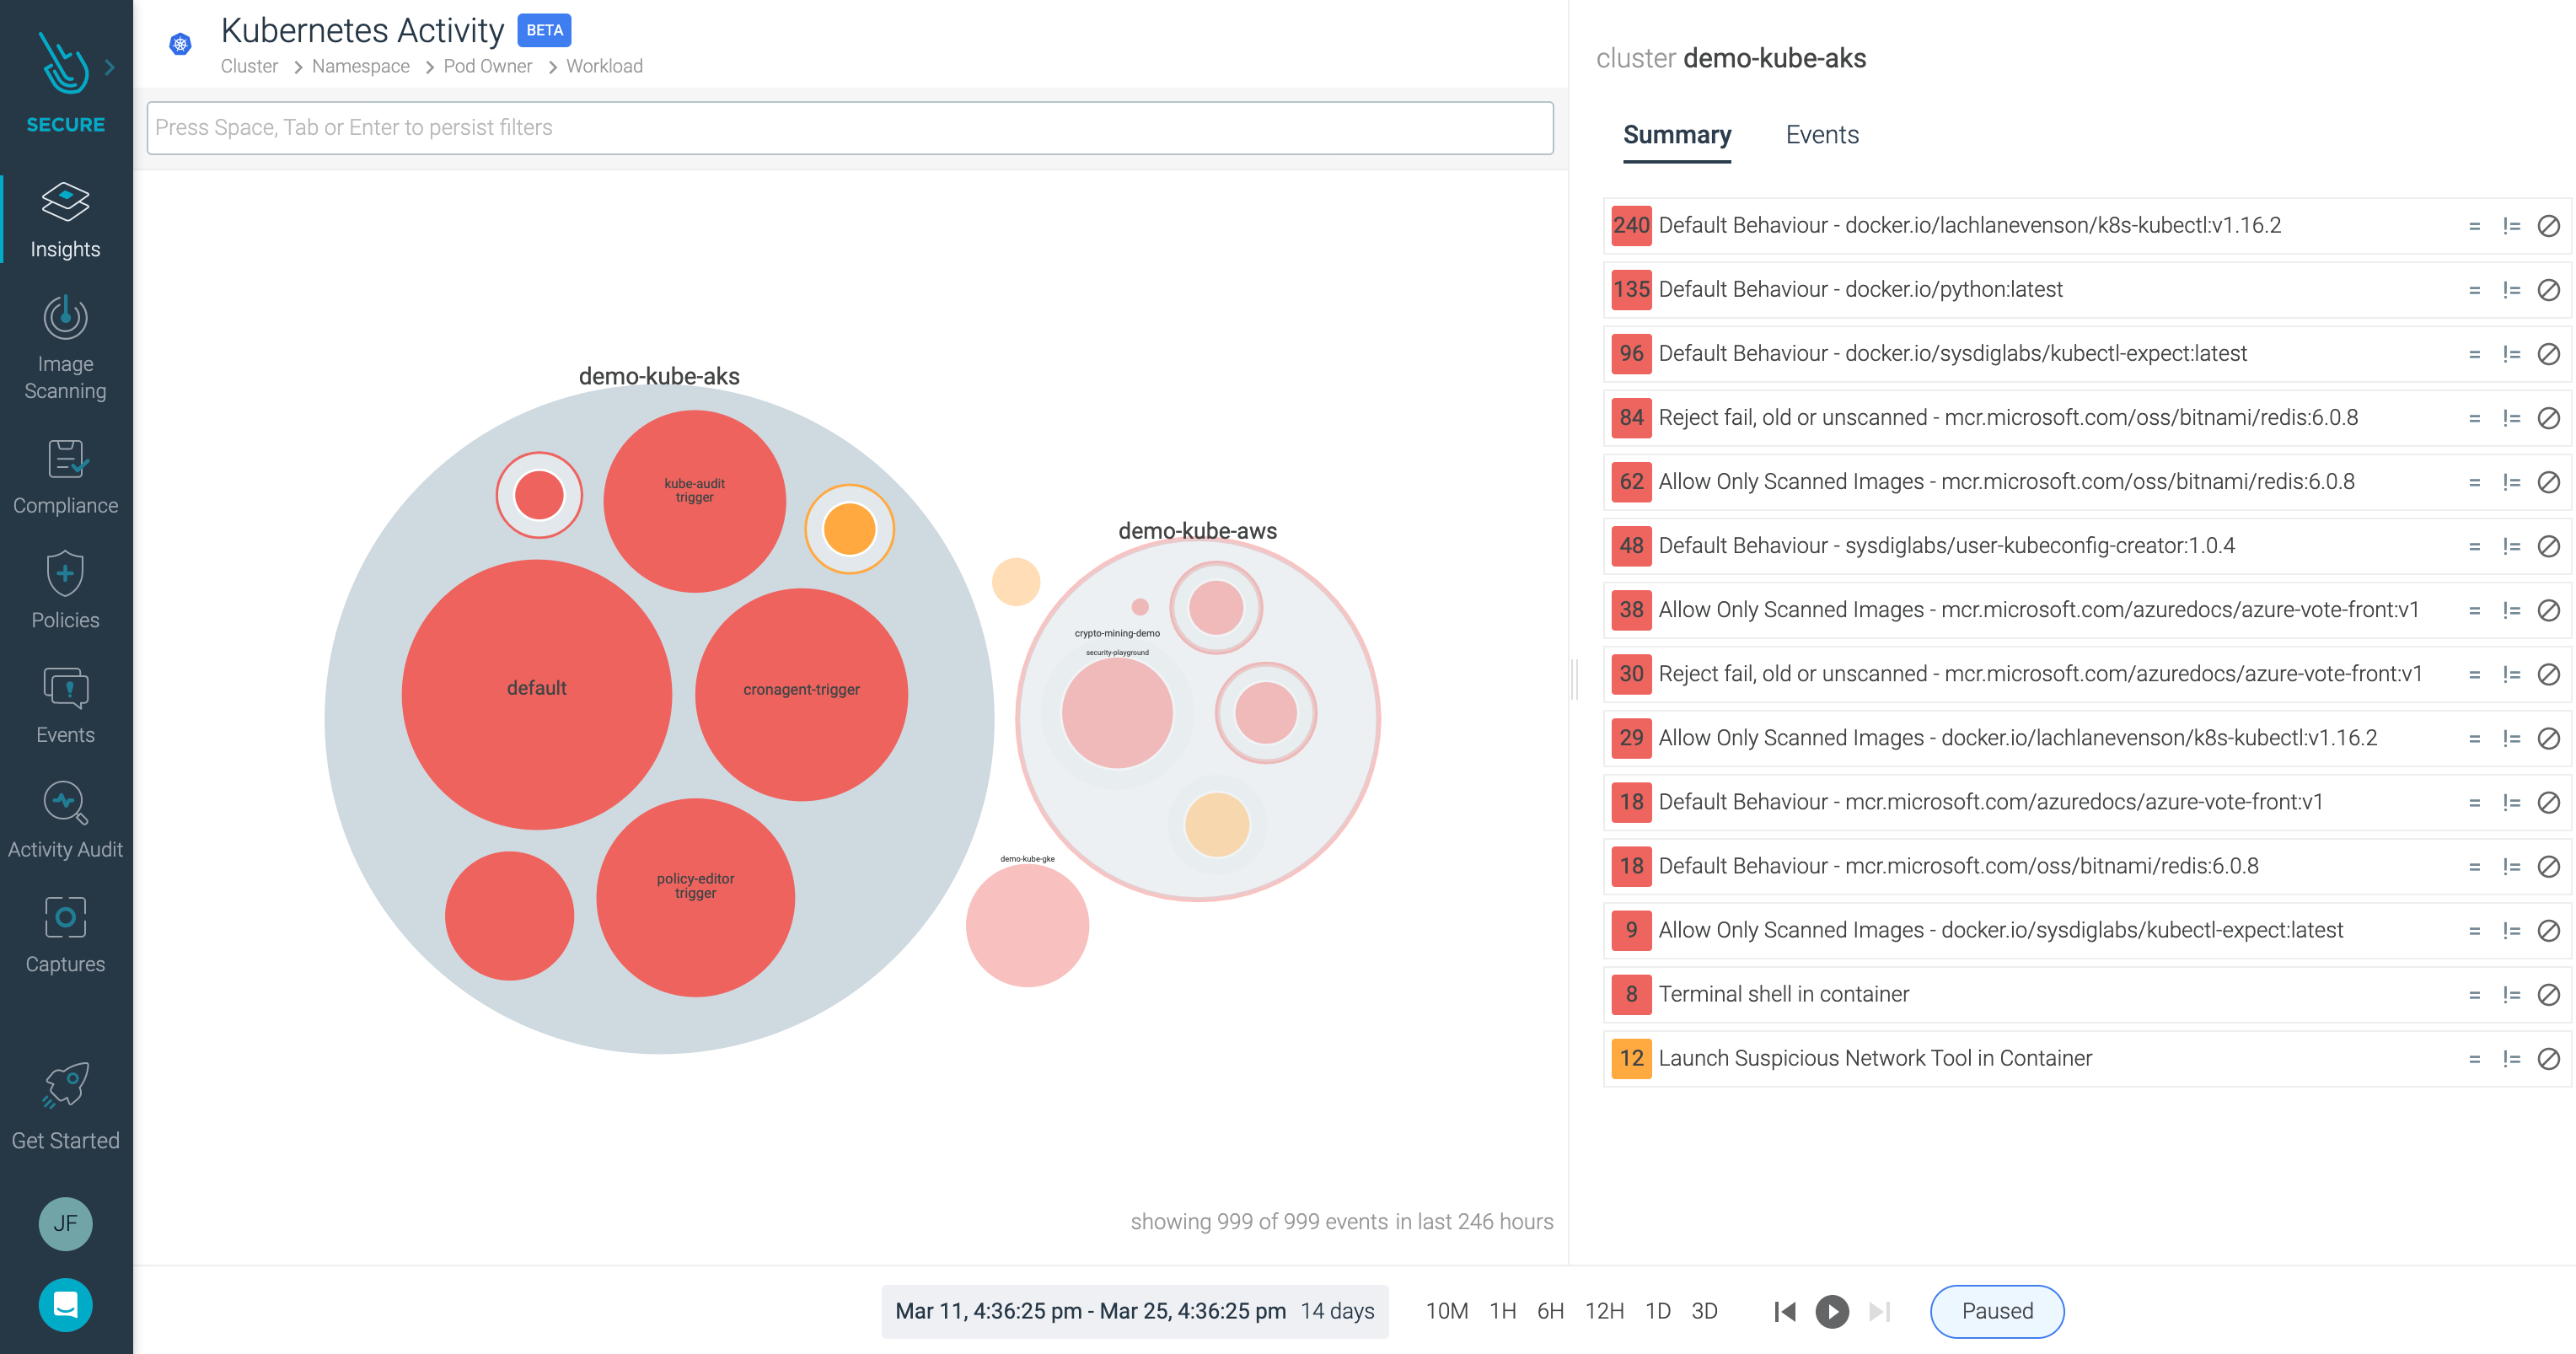The width and height of the screenshot is (2576, 1354).
Task: Click the orange namespace bubble in demo-kube-aks
Action: click(849, 529)
